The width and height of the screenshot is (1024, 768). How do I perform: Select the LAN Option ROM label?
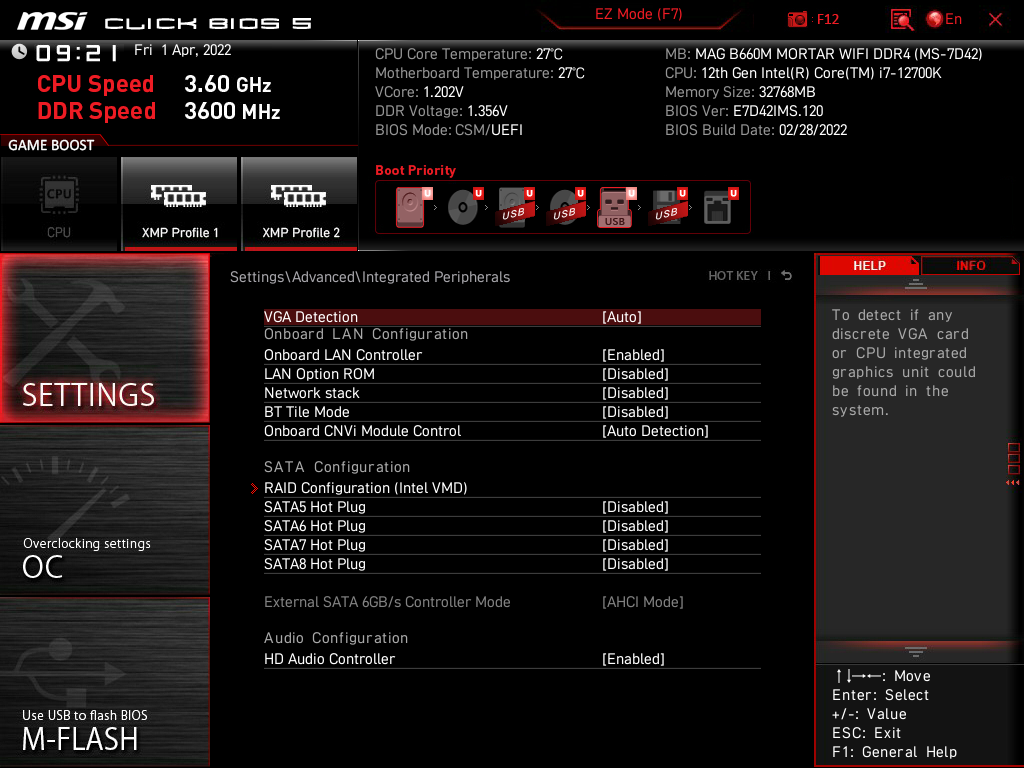click(319, 374)
